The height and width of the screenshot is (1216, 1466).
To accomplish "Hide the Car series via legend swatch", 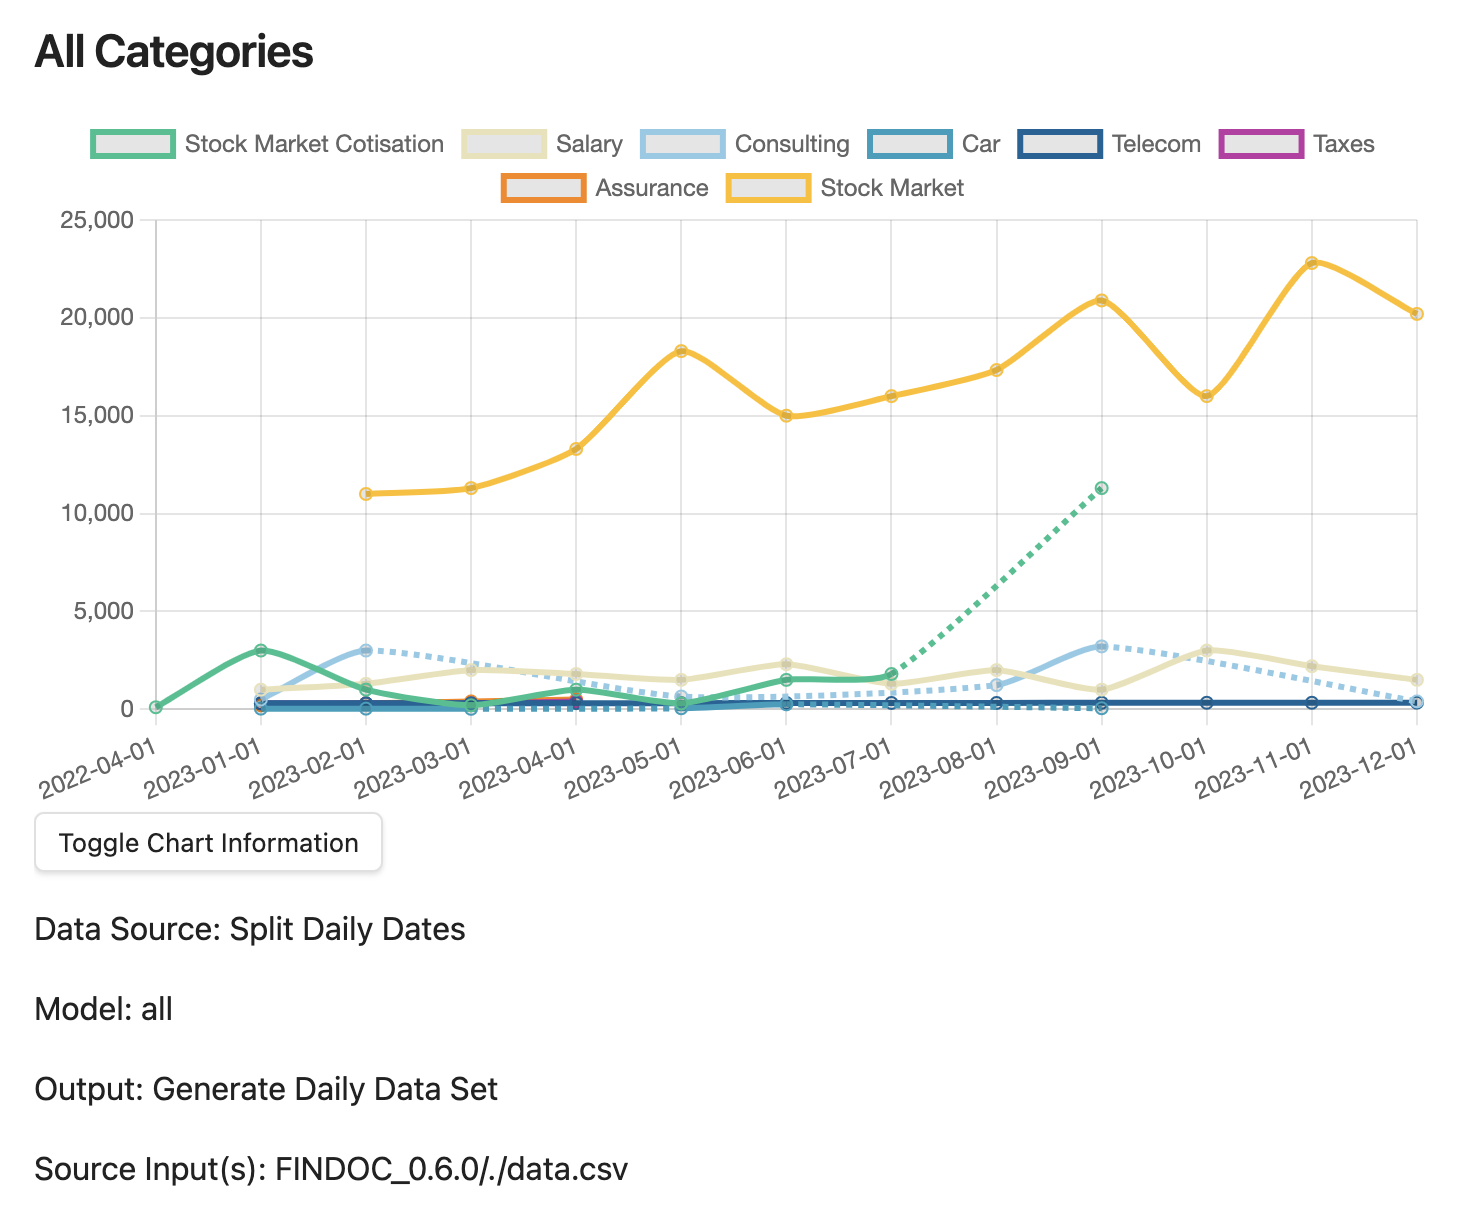I will (910, 144).
